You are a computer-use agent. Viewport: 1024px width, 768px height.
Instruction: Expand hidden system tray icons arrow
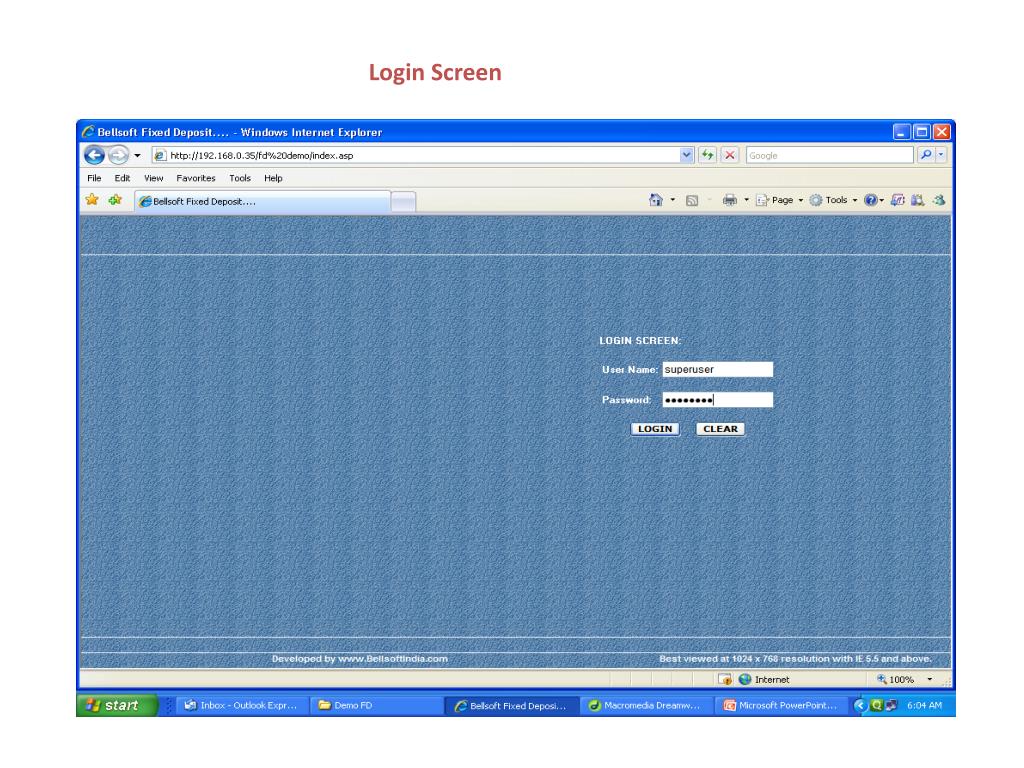tap(859, 705)
